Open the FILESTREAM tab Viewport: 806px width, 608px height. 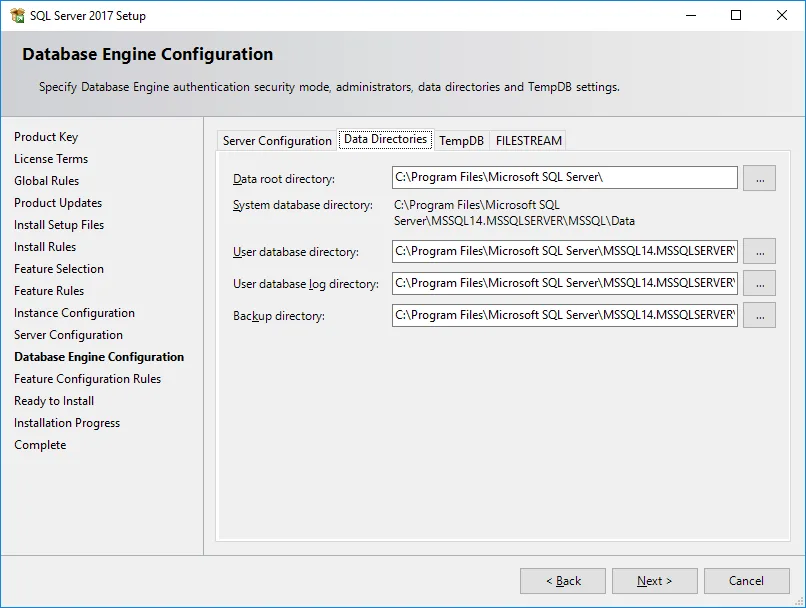click(x=528, y=141)
